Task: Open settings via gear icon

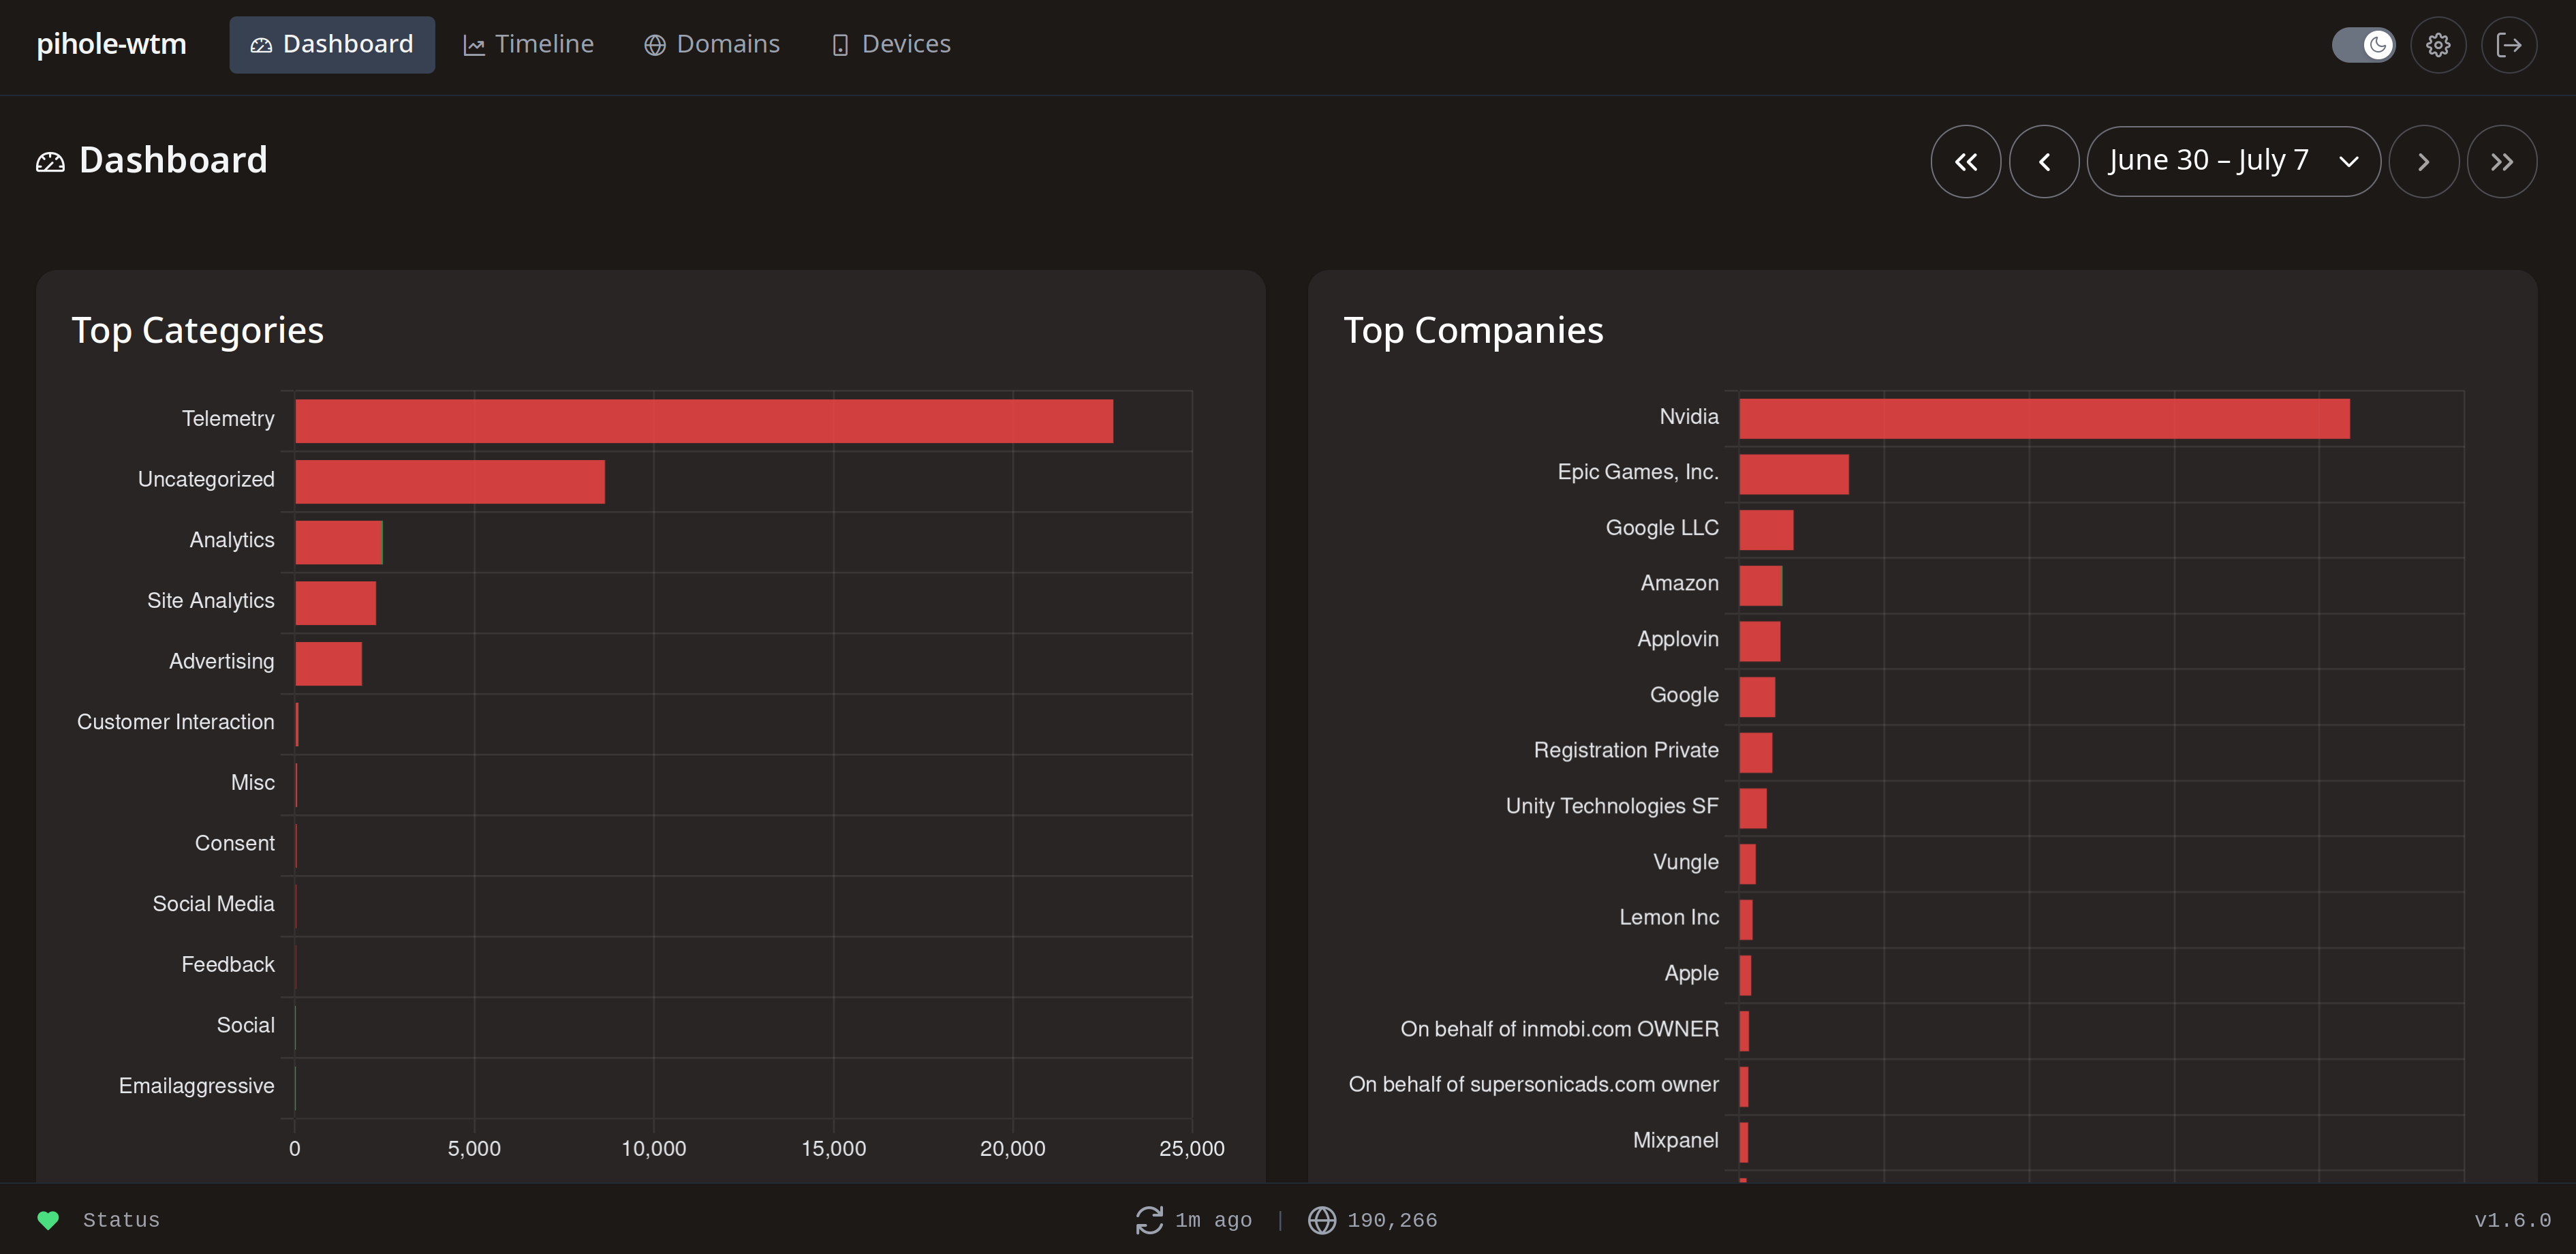Action: coord(2438,45)
